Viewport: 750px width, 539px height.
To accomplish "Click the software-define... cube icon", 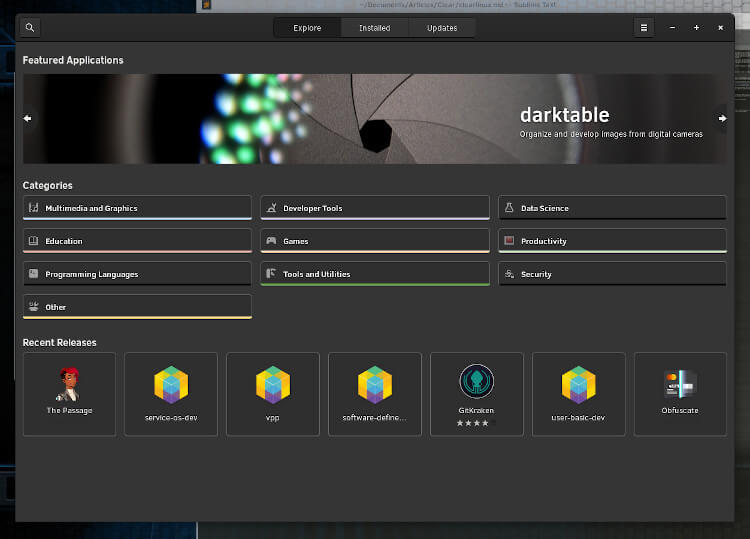I will 375,385.
